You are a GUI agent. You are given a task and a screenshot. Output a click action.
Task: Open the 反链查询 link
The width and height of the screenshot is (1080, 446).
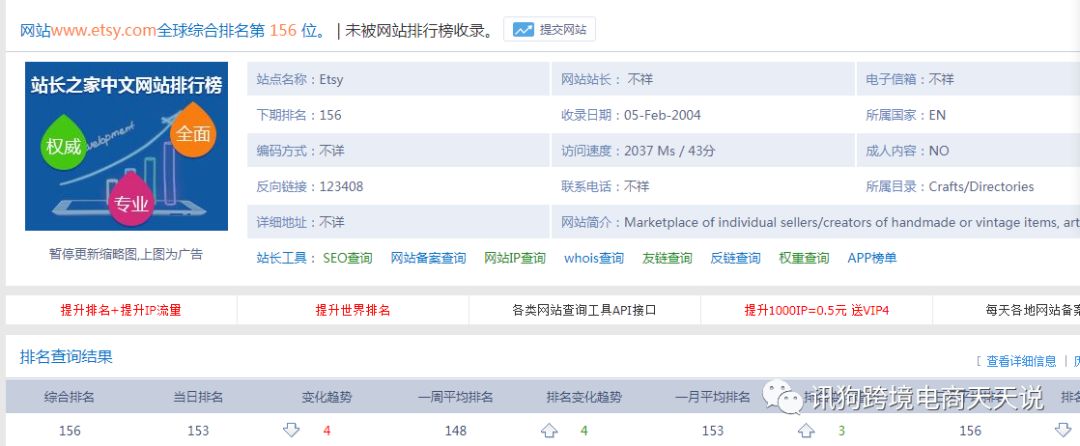pyautogui.click(x=735, y=258)
